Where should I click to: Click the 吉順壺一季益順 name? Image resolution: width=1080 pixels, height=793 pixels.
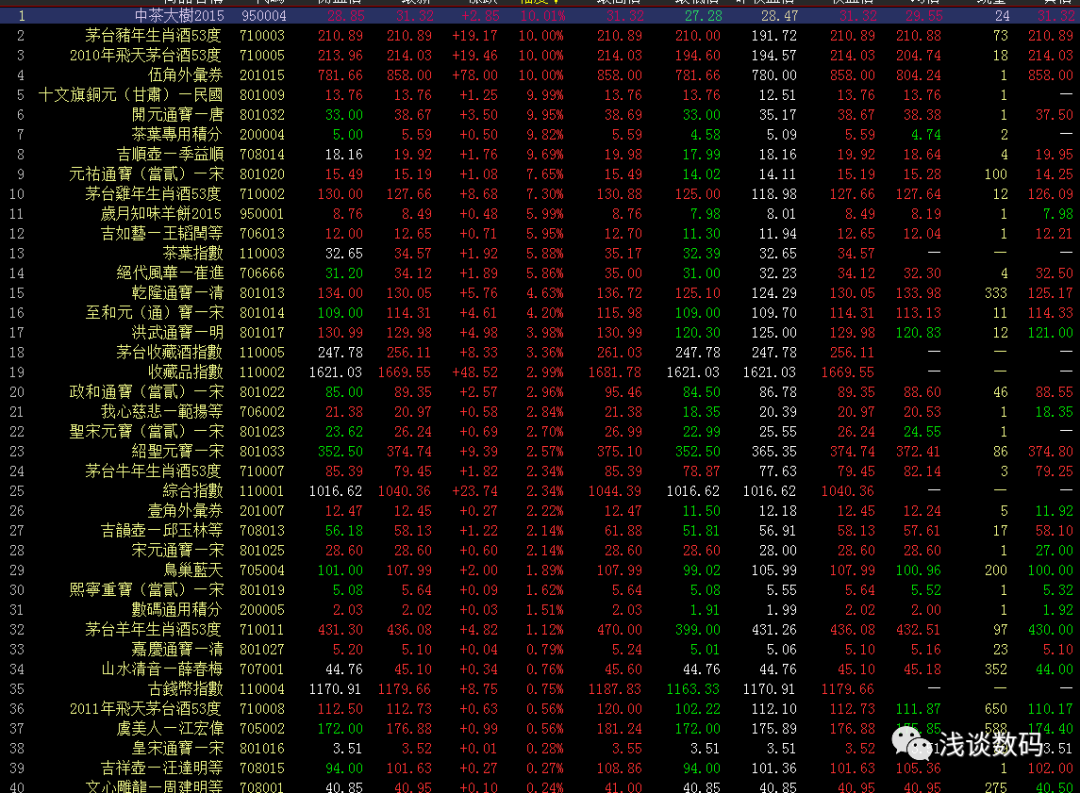coord(170,154)
